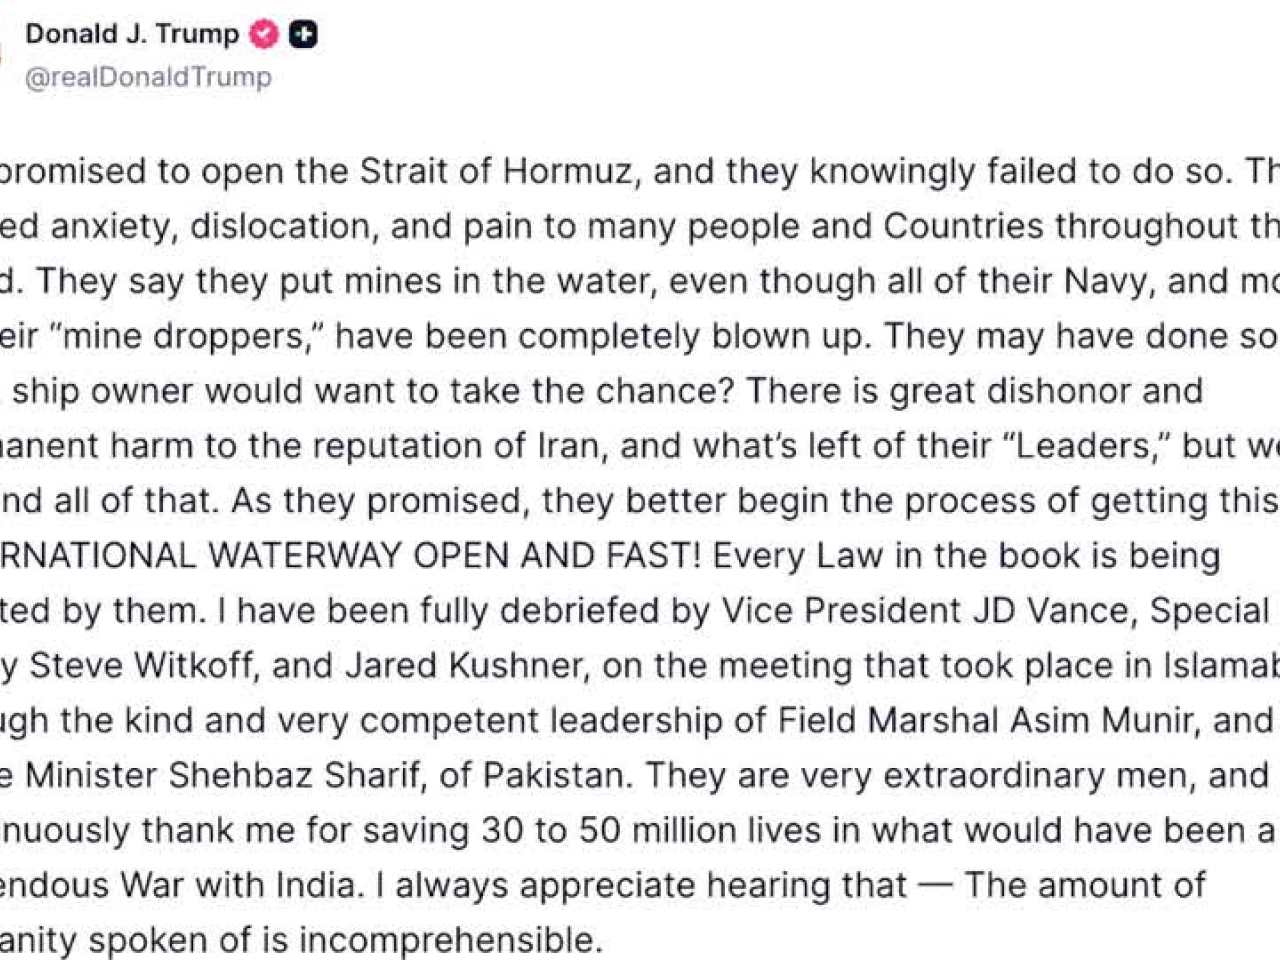Image resolution: width=1280 pixels, height=960 pixels.
Task: Click the red verified checkmark badge
Action: (x=263, y=35)
